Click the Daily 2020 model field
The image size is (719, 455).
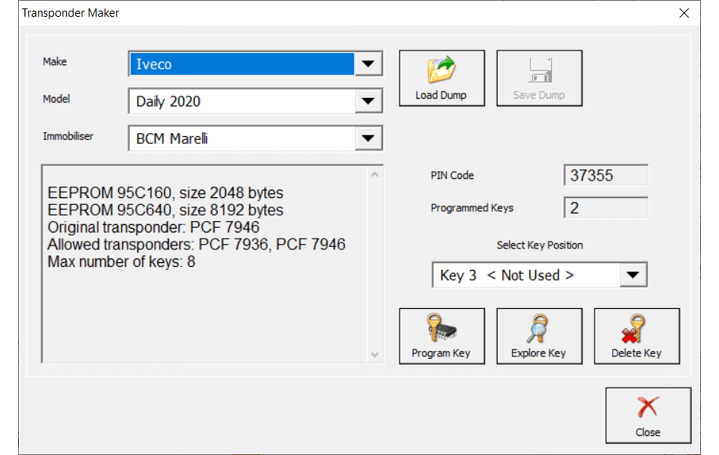242,101
